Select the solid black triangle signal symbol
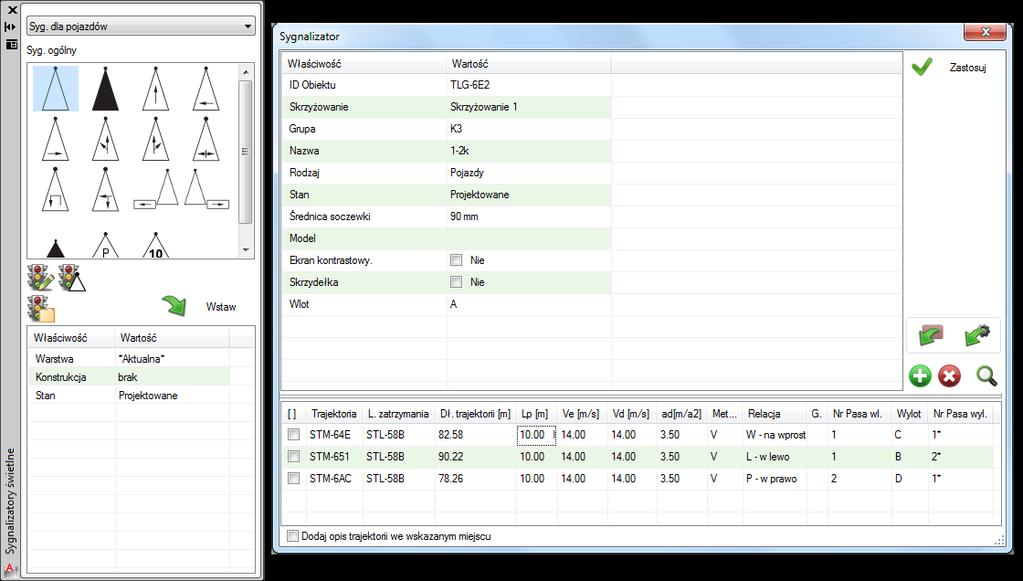The image size is (1023, 581). [x=106, y=89]
